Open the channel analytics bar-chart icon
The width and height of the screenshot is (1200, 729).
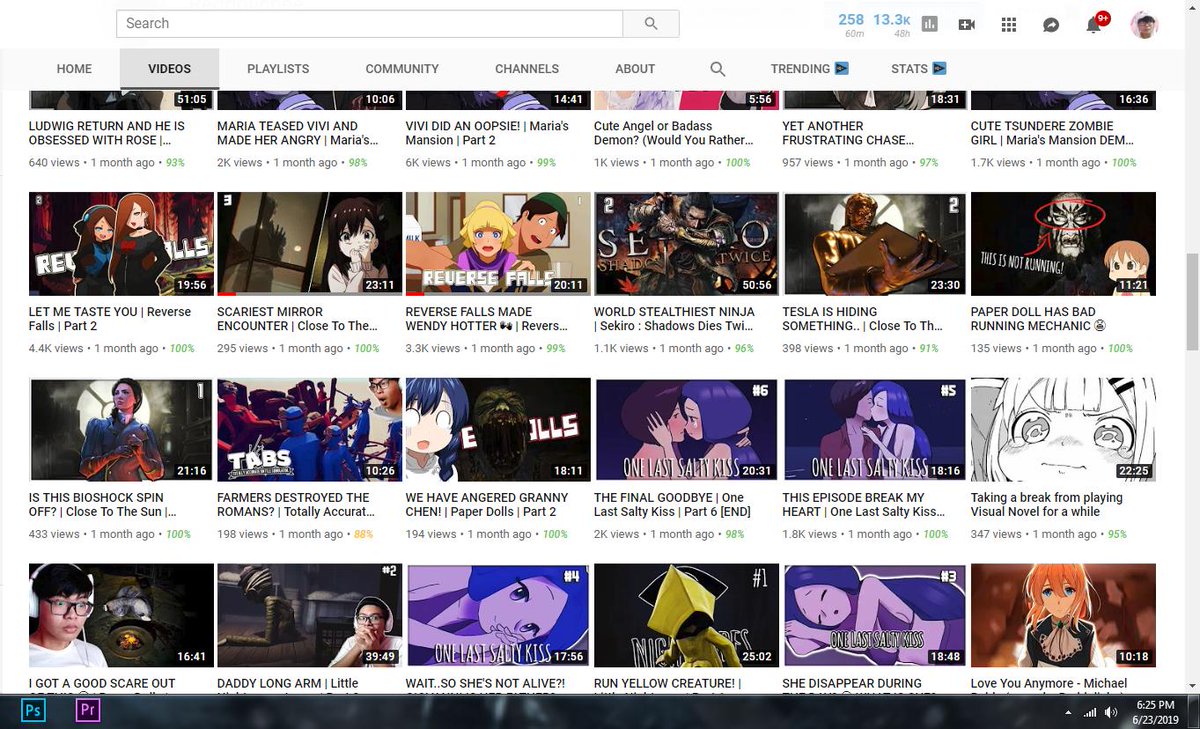coord(930,24)
